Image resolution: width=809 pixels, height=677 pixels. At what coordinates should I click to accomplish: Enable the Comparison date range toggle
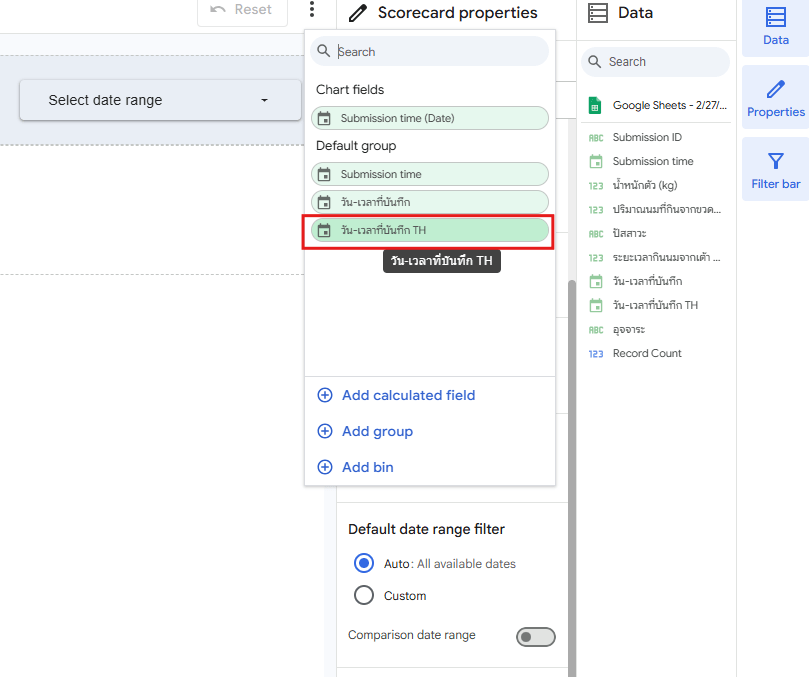pyautogui.click(x=535, y=637)
